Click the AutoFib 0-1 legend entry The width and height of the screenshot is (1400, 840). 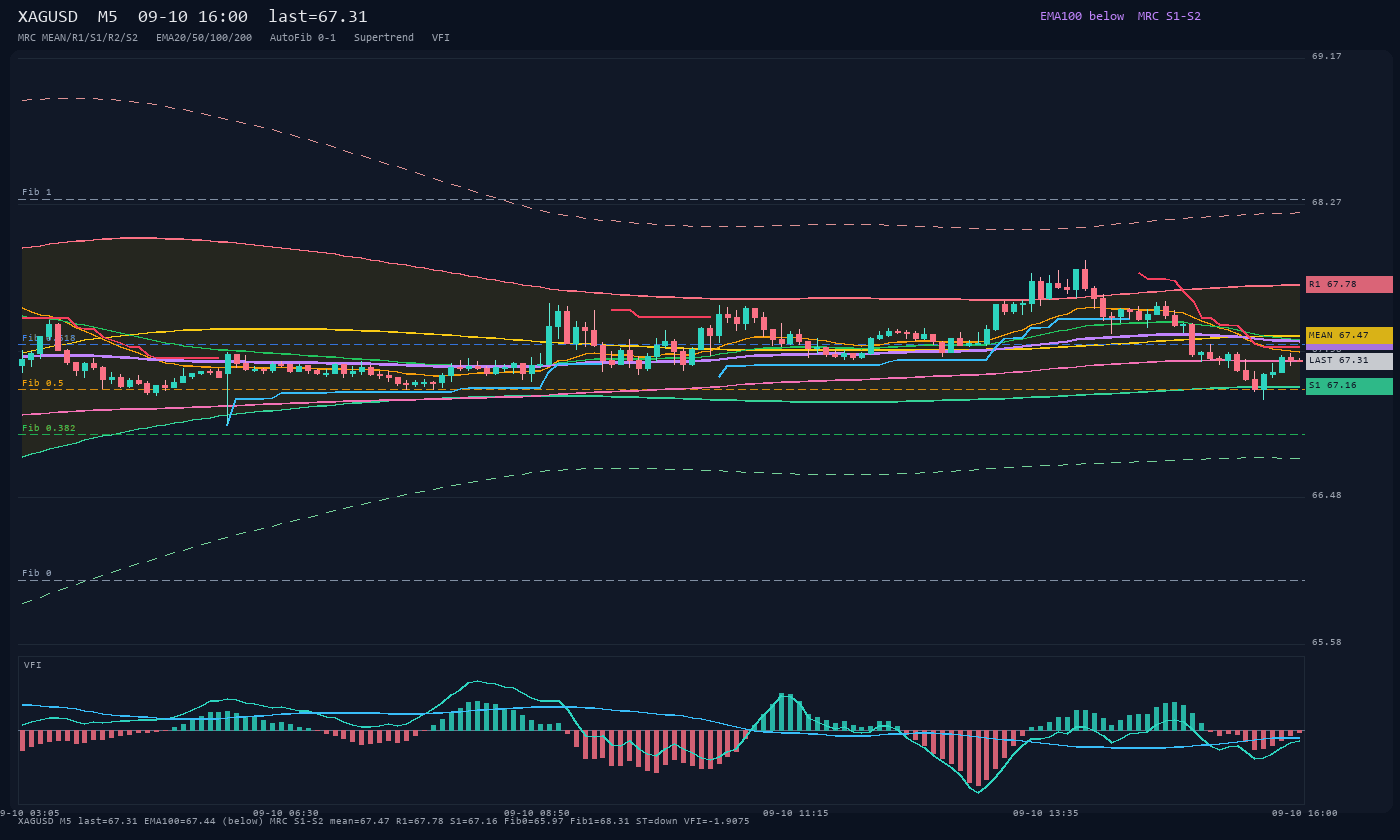coord(303,38)
